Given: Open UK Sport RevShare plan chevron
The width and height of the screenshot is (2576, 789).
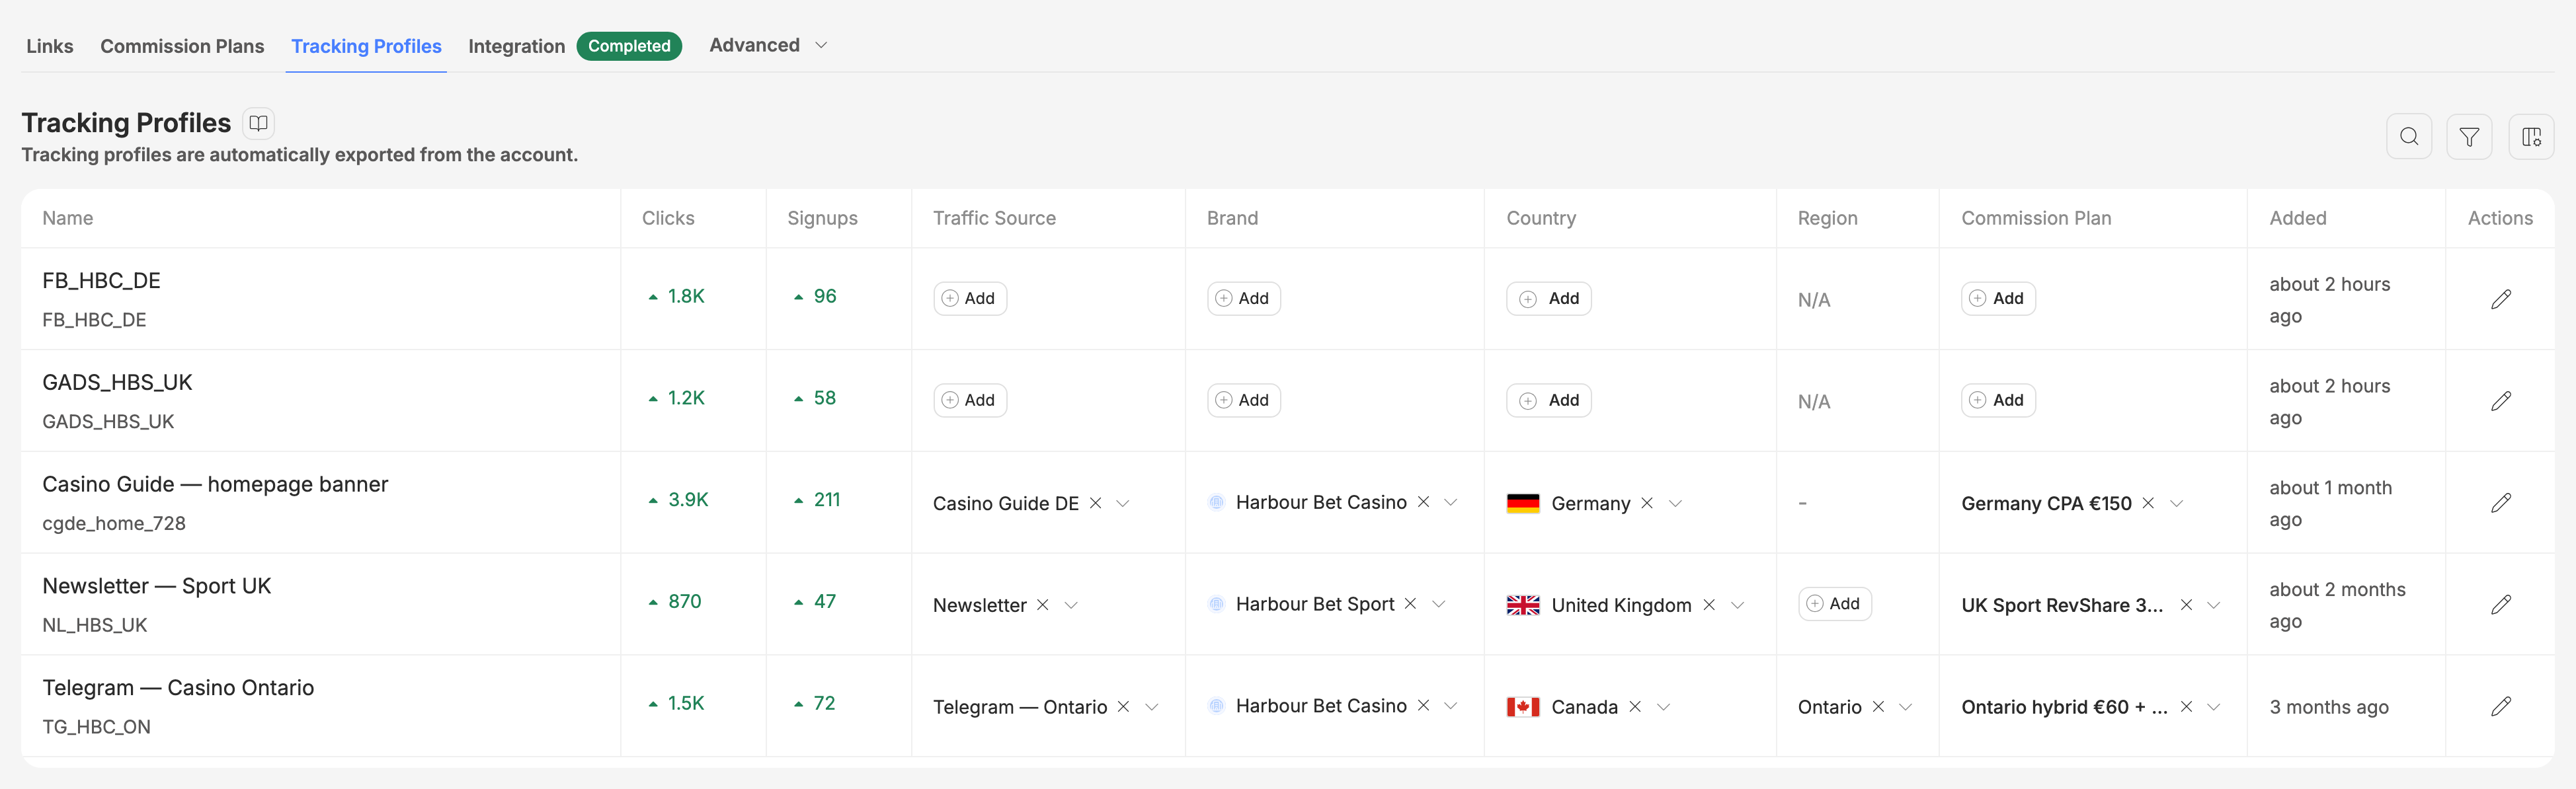Looking at the screenshot, I should (2214, 605).
